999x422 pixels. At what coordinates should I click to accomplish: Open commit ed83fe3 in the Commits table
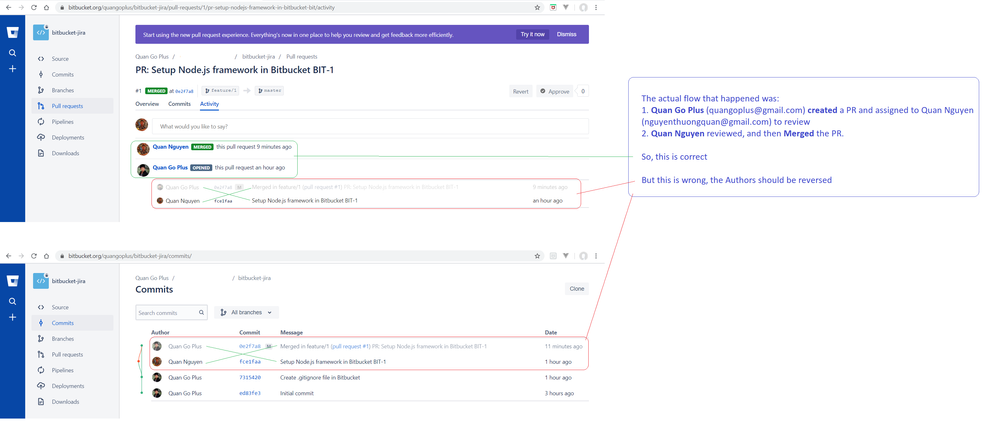(x=250, y=393)
